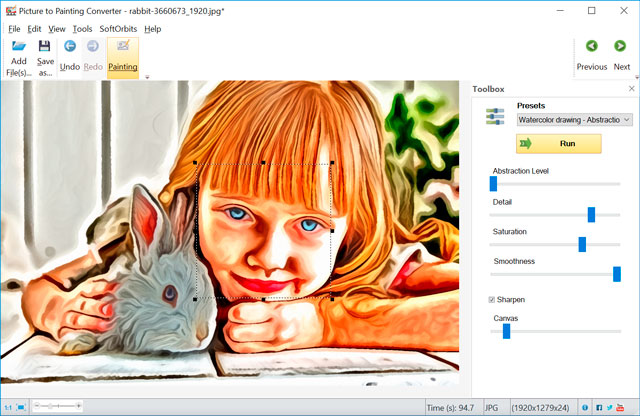The height and width of the screenshot is (416, 640).
Task: Open the Presets dropdown list
Action: pos(574,119)
